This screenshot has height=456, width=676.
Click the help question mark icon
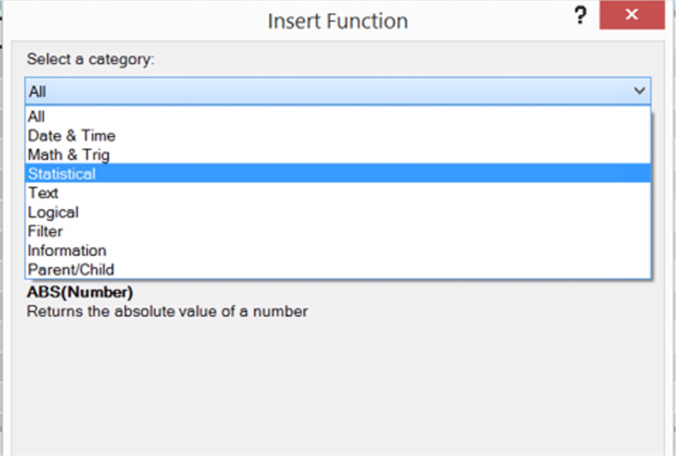(x=579, y=17)
